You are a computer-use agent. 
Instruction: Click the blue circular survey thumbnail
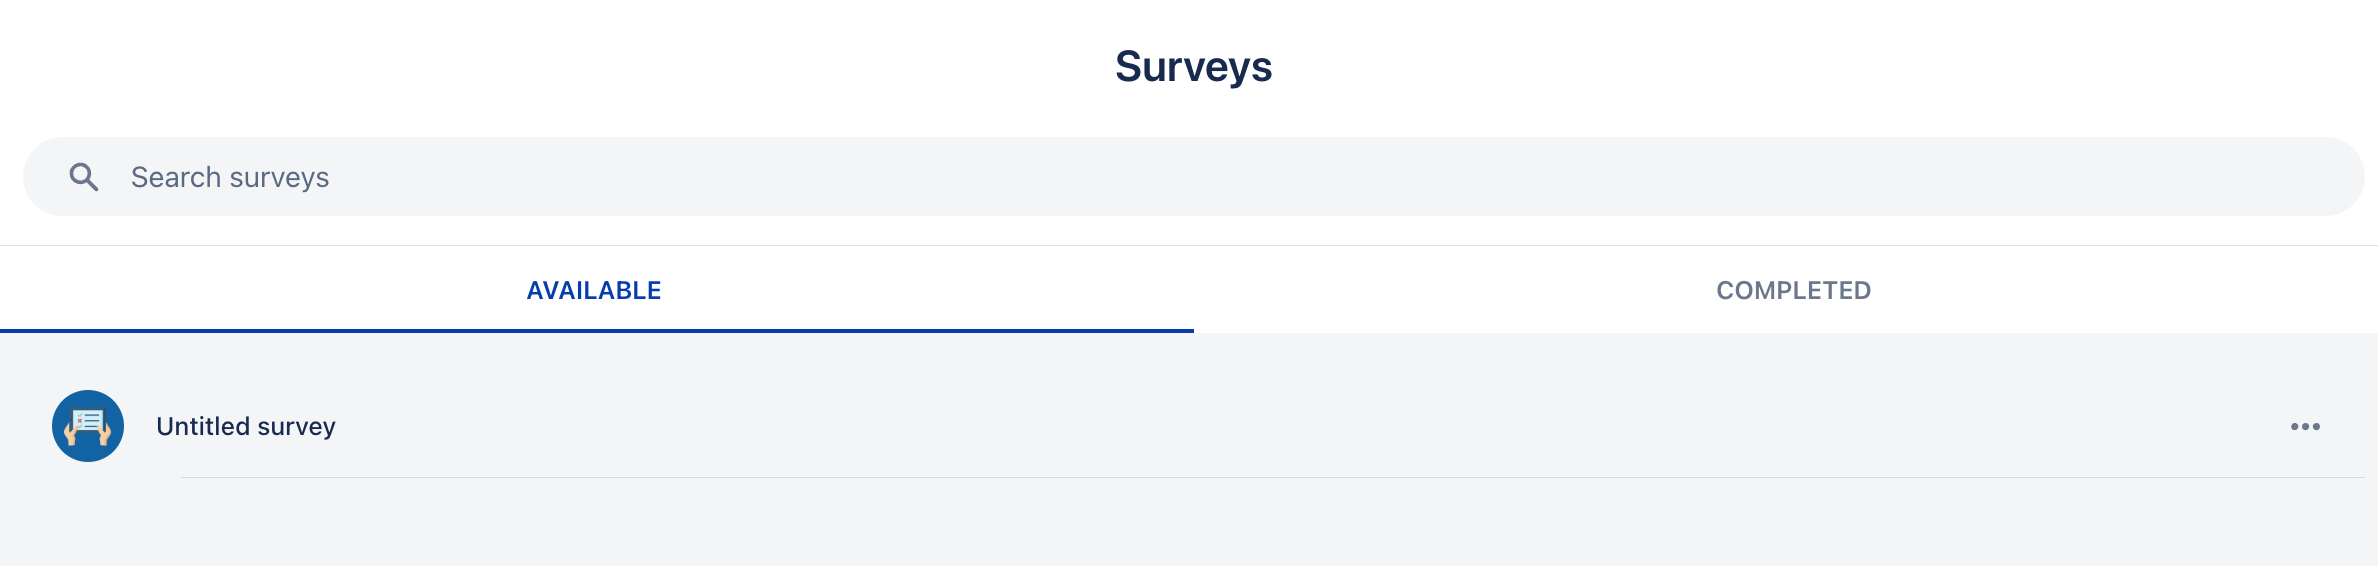tap(88, 426)
